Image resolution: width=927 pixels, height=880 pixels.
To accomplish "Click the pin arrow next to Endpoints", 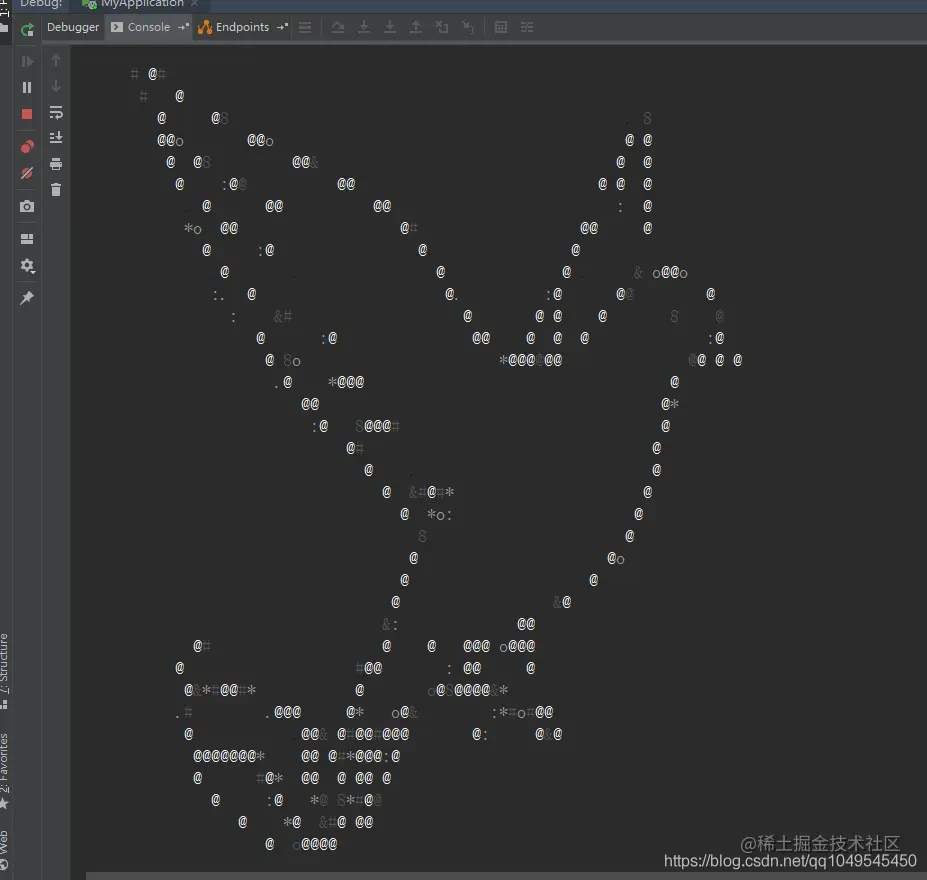I will (283, 27).
